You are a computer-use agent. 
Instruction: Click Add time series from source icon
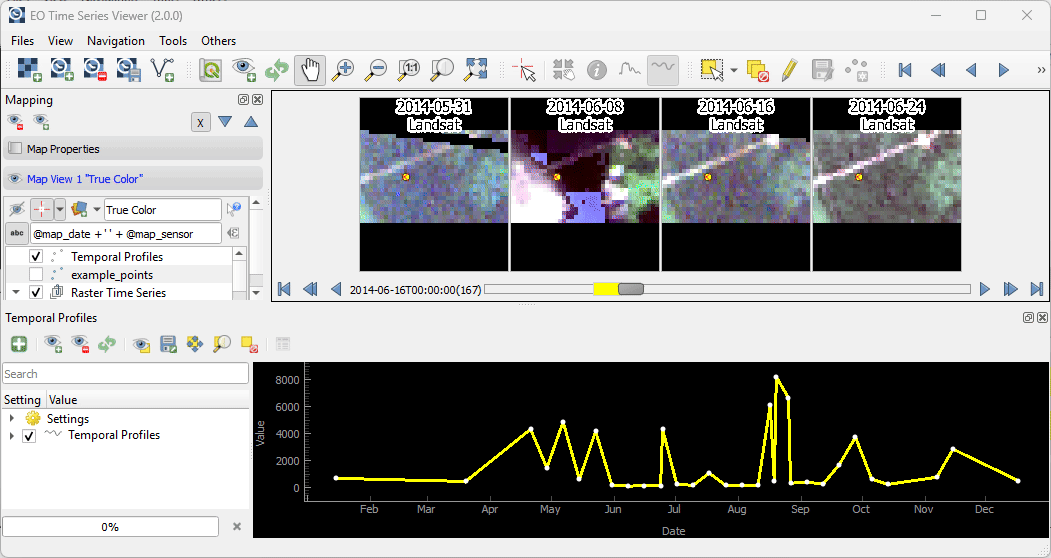[62, 69]
